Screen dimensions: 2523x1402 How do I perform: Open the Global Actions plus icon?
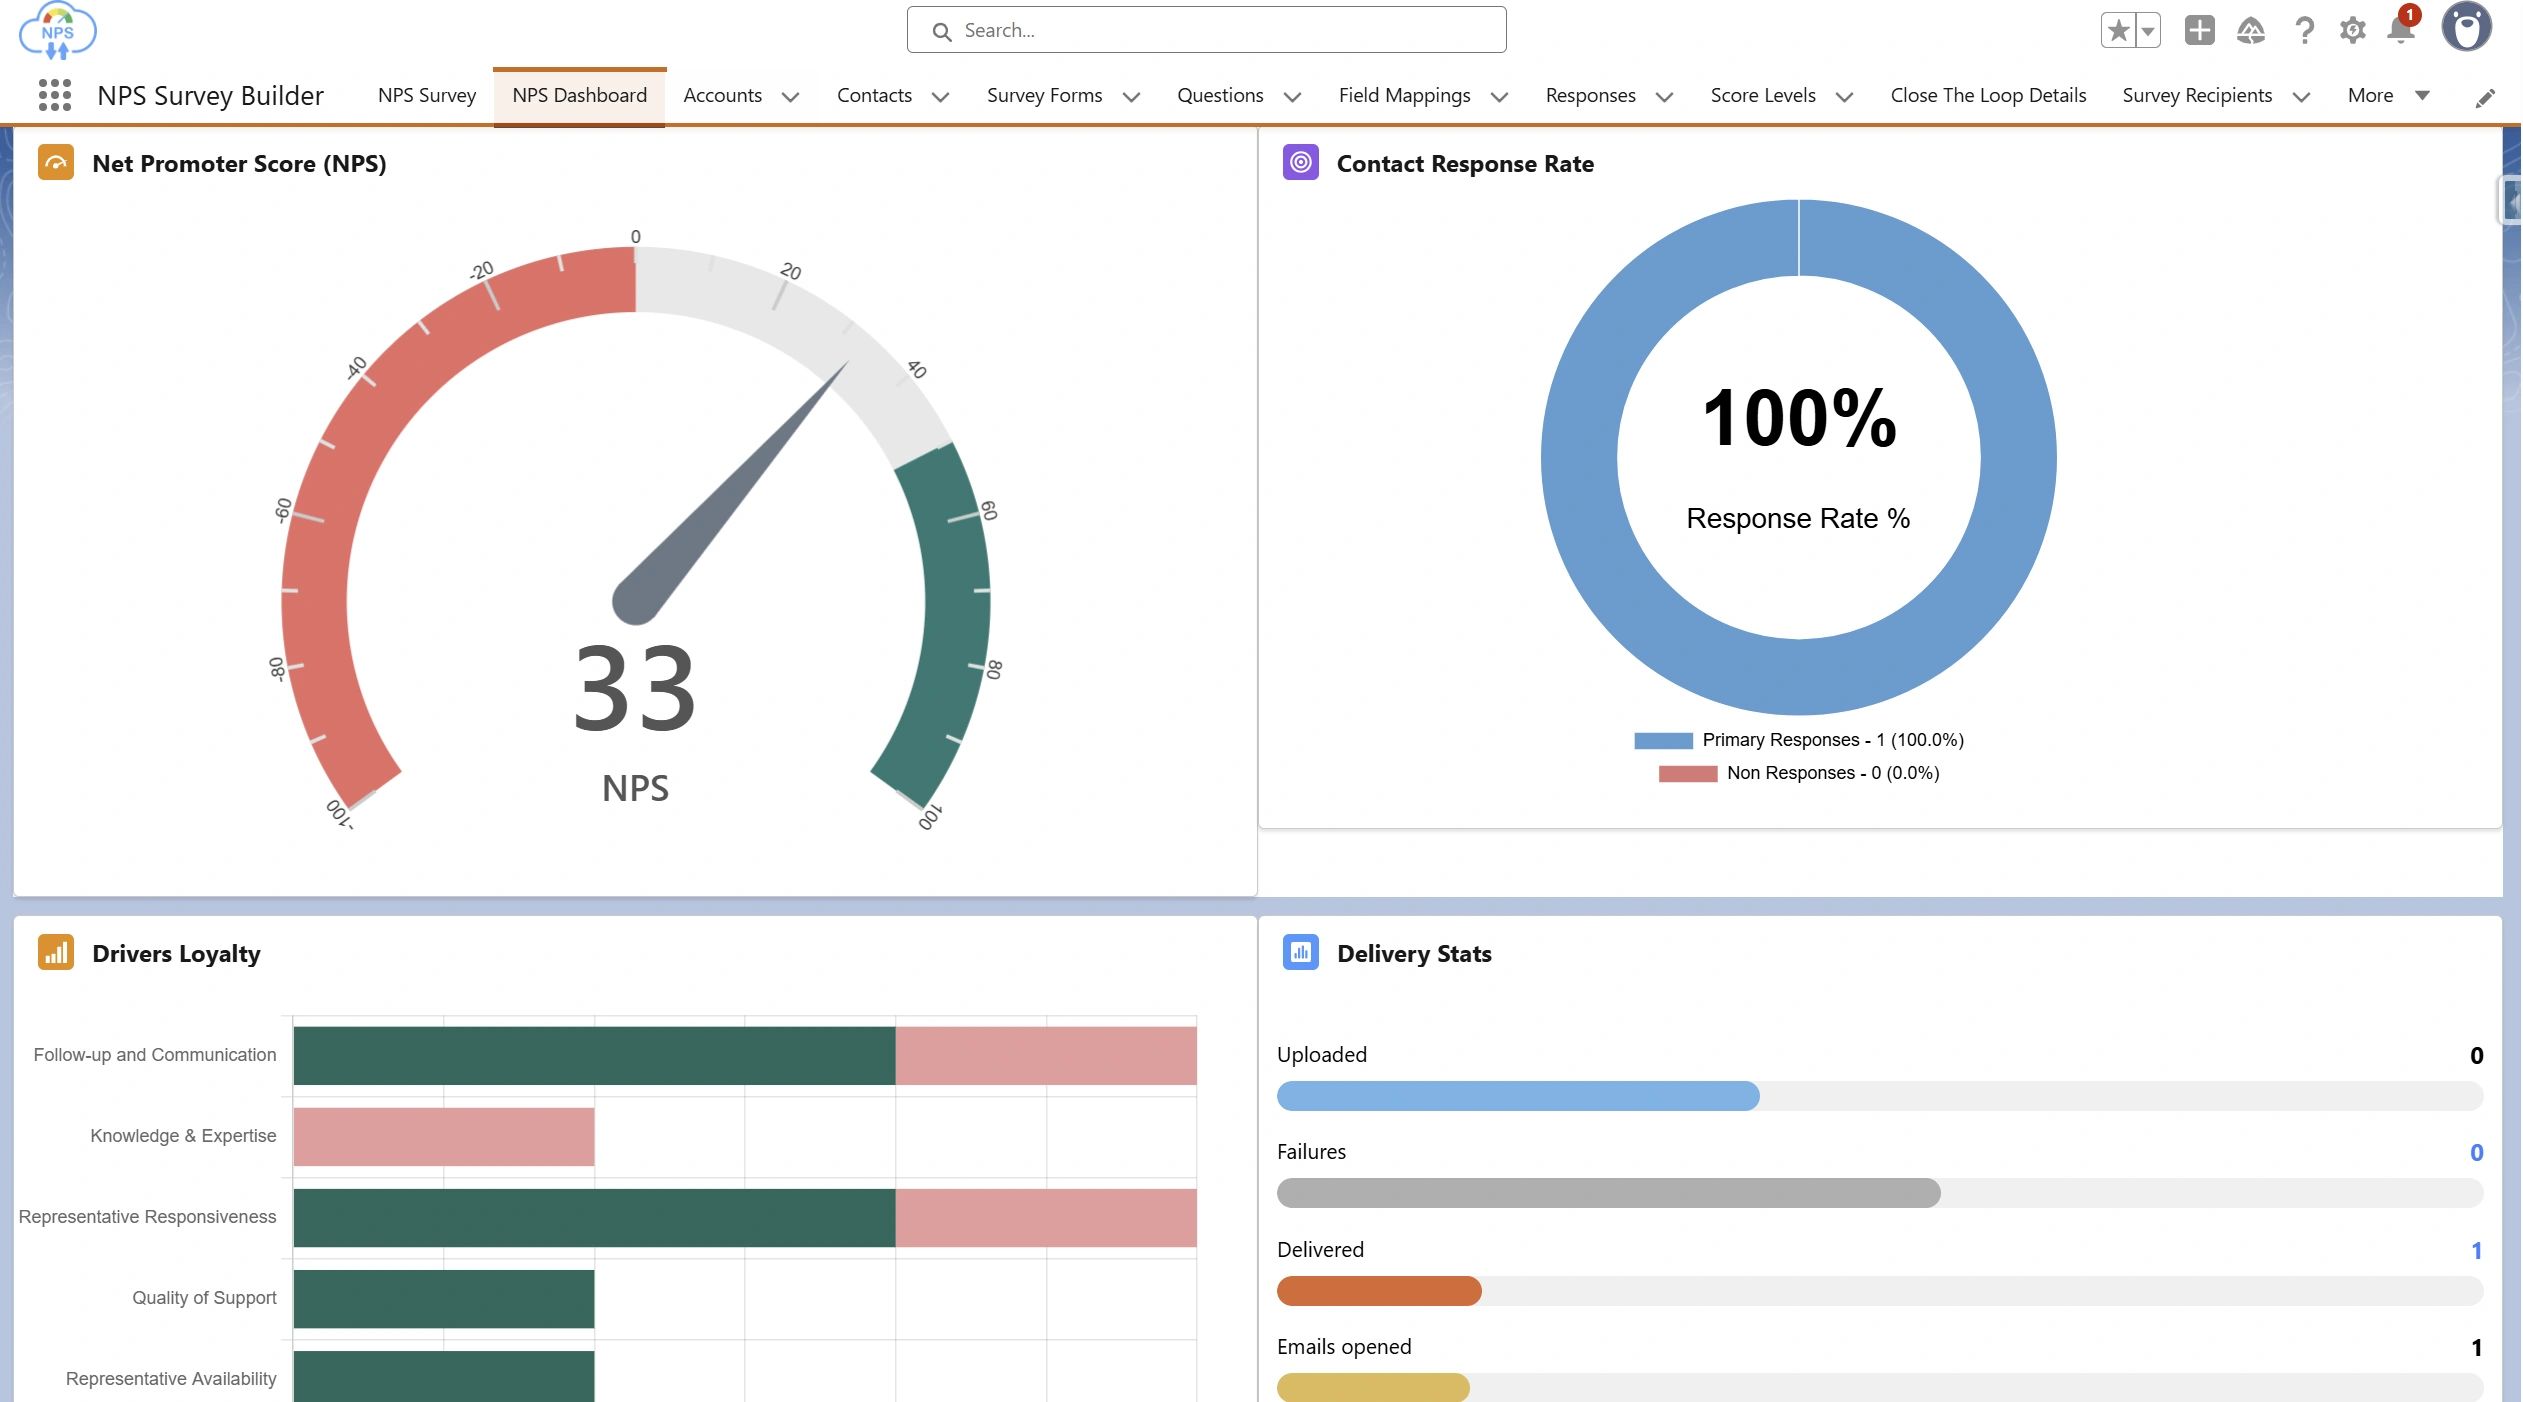click(x=2199, y=30)
